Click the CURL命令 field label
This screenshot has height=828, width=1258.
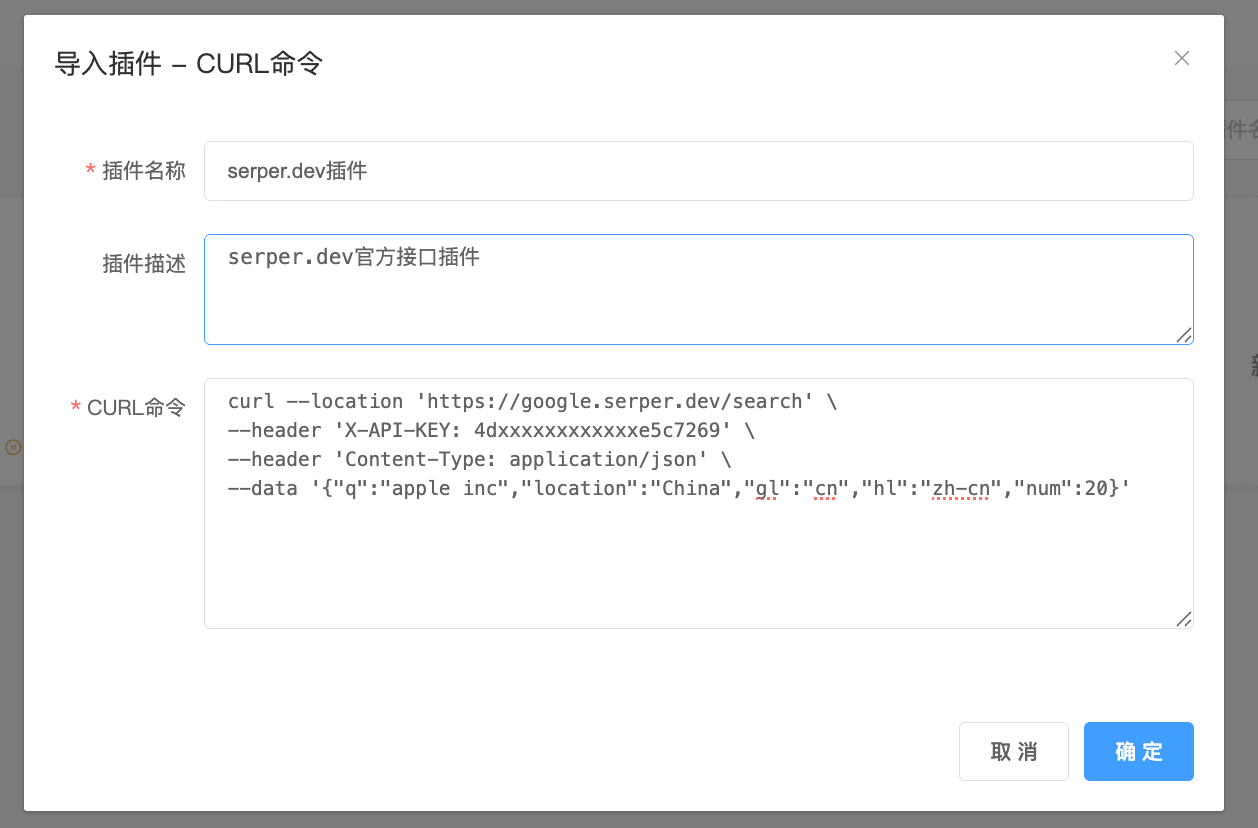136,408
